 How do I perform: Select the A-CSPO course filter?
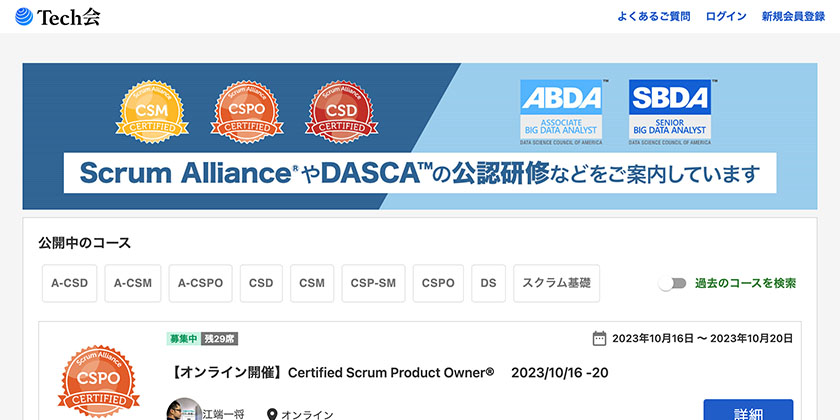pyautogui.click(x=201, y=283)
